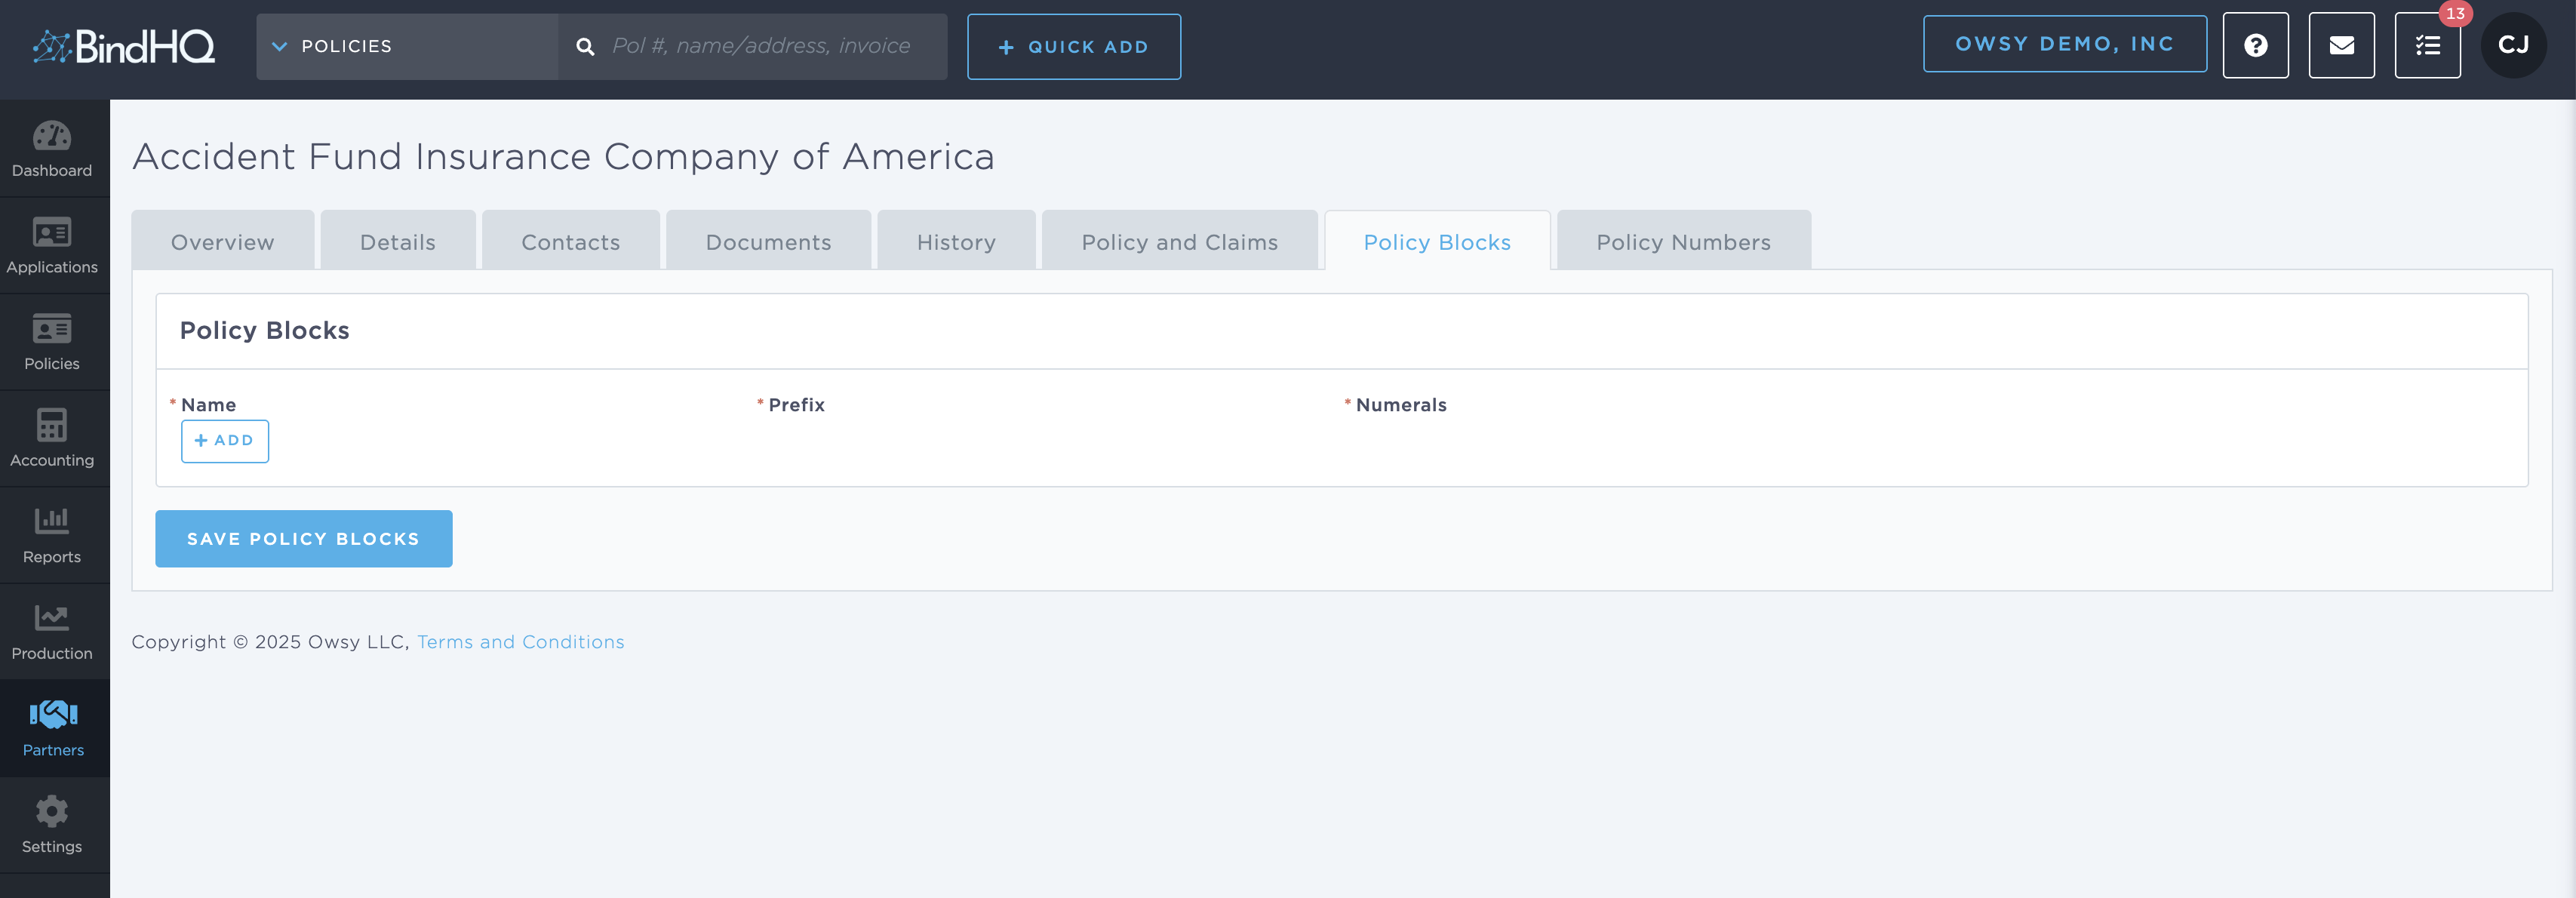Switch to the Policy Numbers tab
Viewport: 2576px width, 898px height.
(x=1683, y=242)
